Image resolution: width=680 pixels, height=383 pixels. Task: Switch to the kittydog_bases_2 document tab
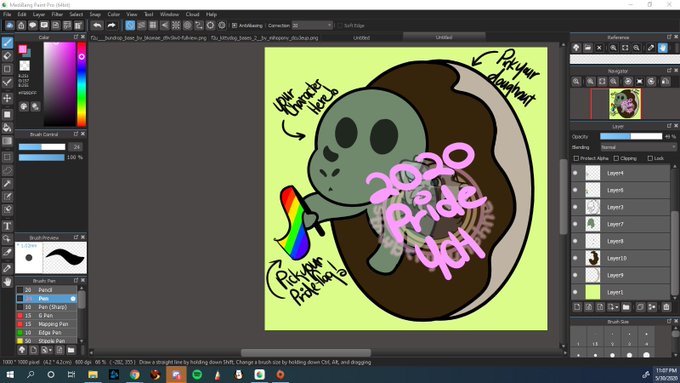pos(265,38)
